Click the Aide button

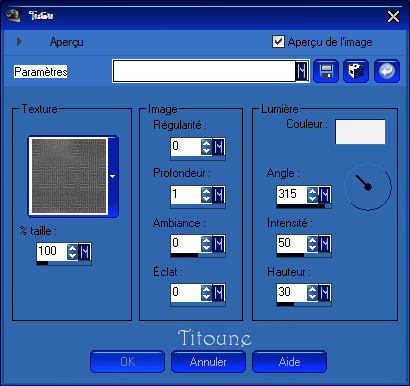click(289, 362)
